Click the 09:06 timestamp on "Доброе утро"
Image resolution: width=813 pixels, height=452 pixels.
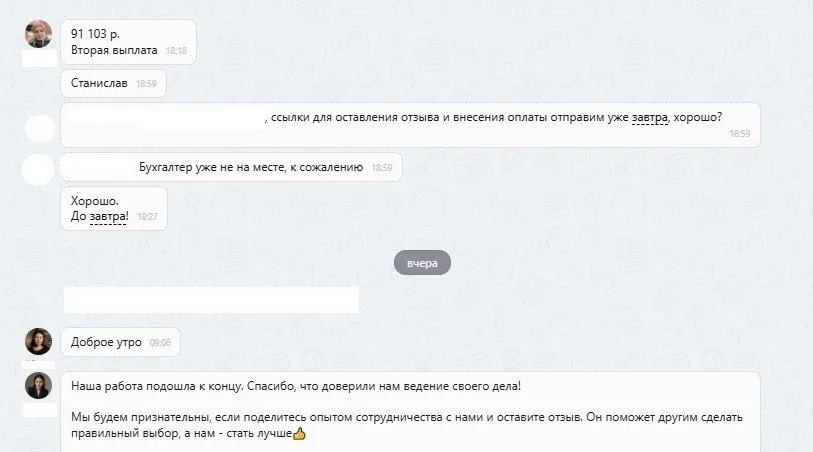[160, 343]
